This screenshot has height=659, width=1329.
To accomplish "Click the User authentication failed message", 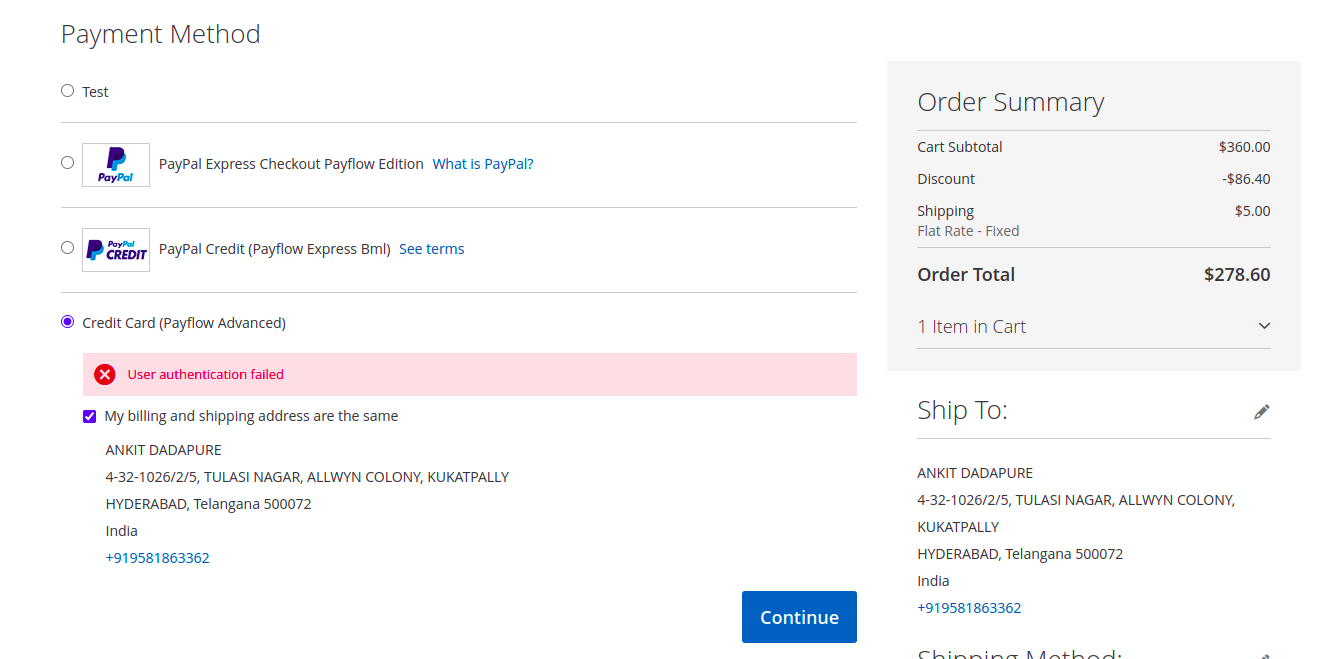I will [x=205, y=374].
